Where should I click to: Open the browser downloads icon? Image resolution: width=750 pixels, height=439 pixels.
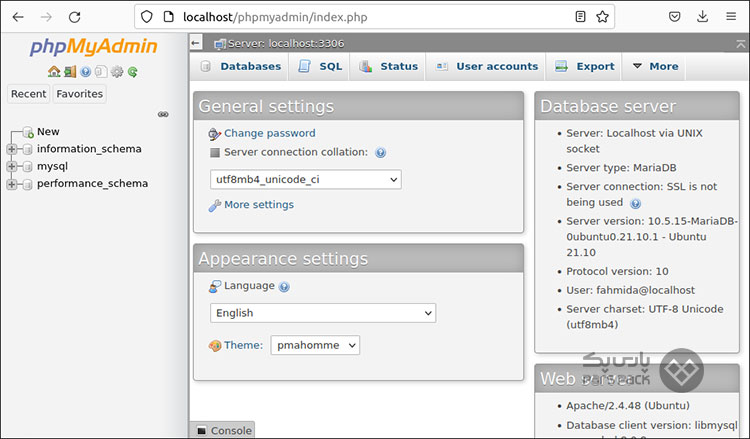[702, 17]
